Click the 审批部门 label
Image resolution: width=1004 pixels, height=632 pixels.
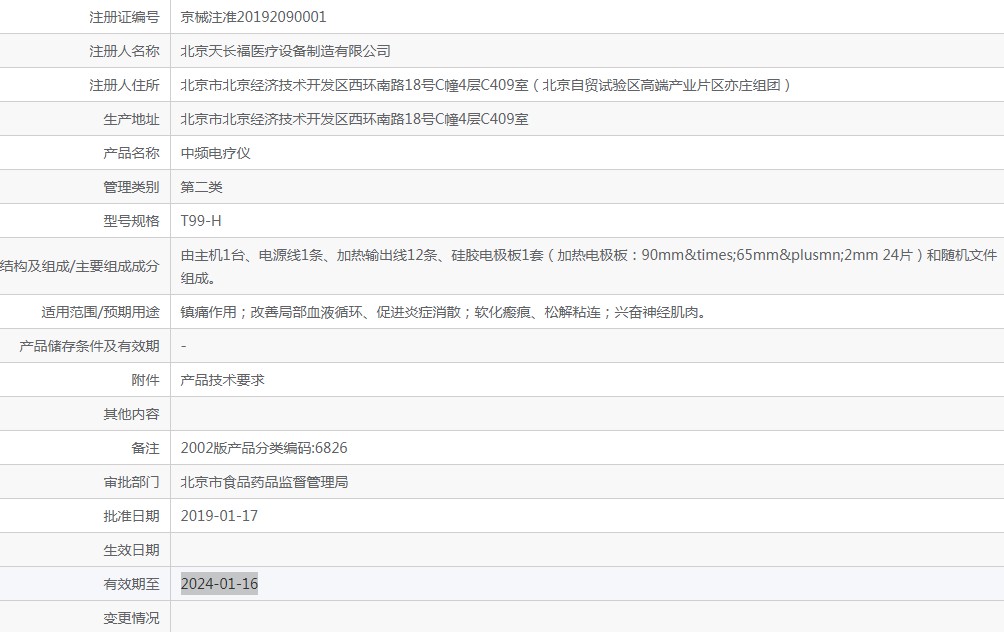131,482
